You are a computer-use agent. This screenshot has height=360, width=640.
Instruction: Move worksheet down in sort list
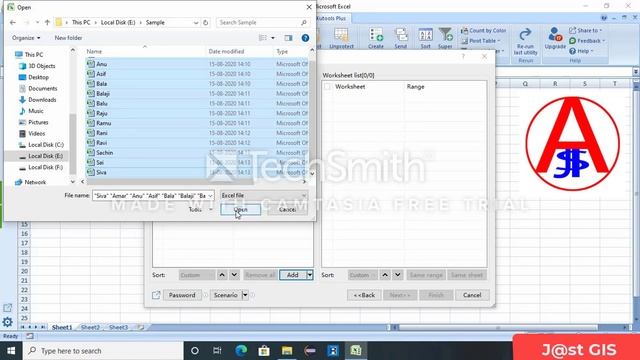point(398,275)
